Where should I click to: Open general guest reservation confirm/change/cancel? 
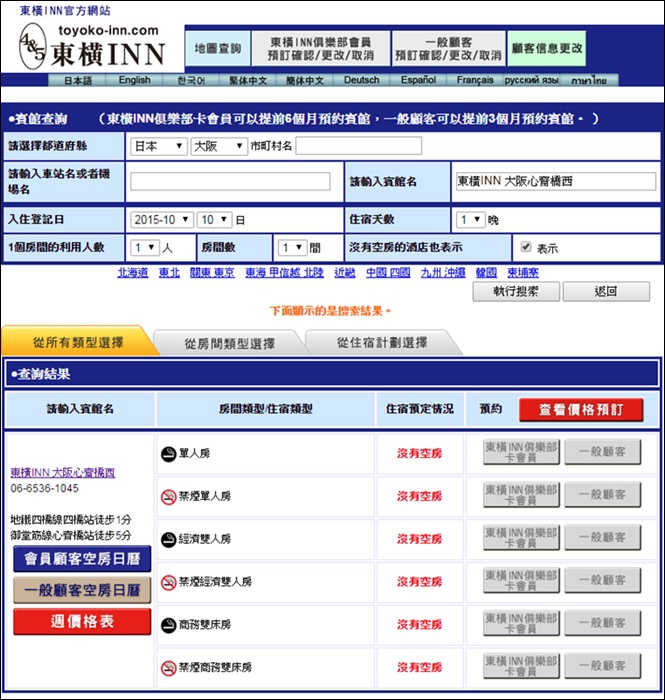coord(449,49)
